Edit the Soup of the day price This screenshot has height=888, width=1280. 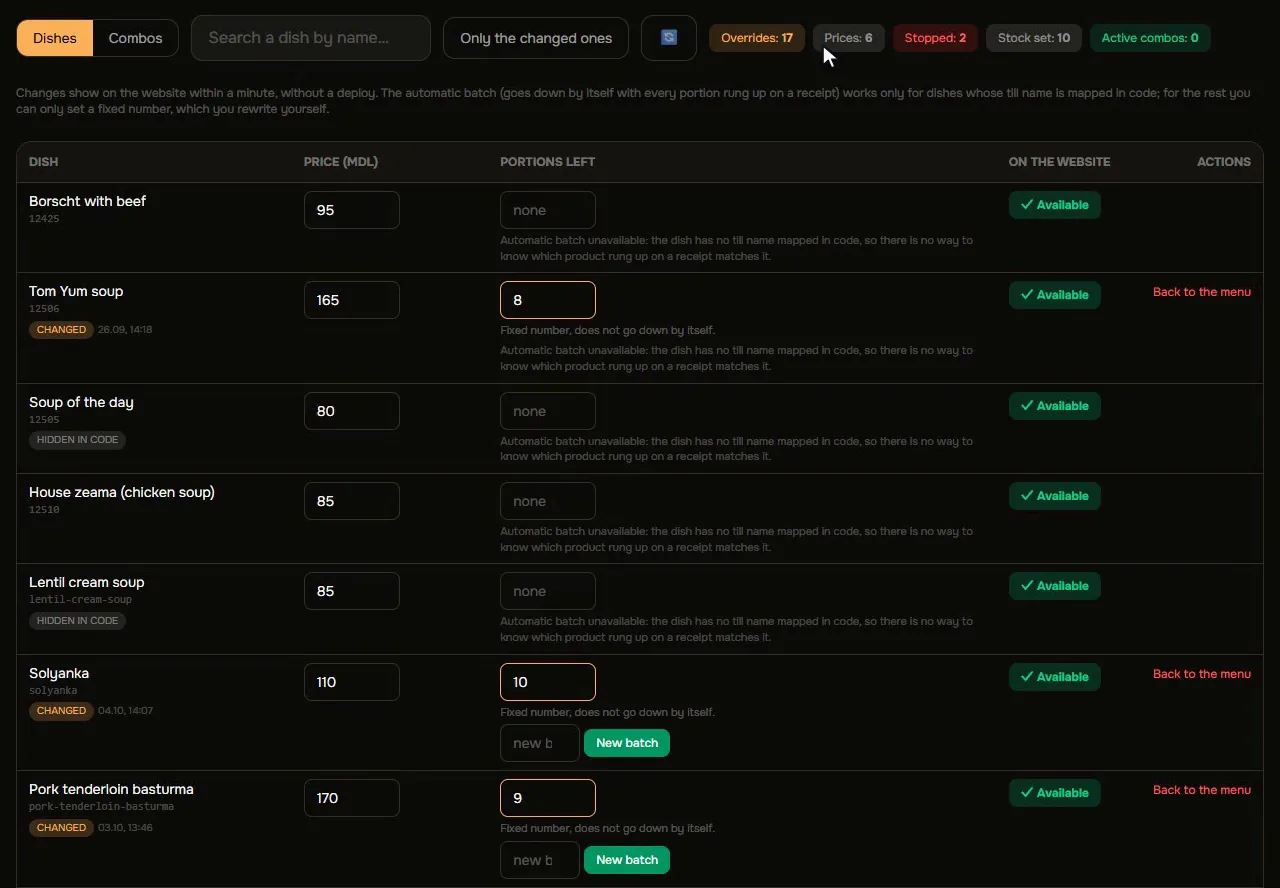[352, 411]
